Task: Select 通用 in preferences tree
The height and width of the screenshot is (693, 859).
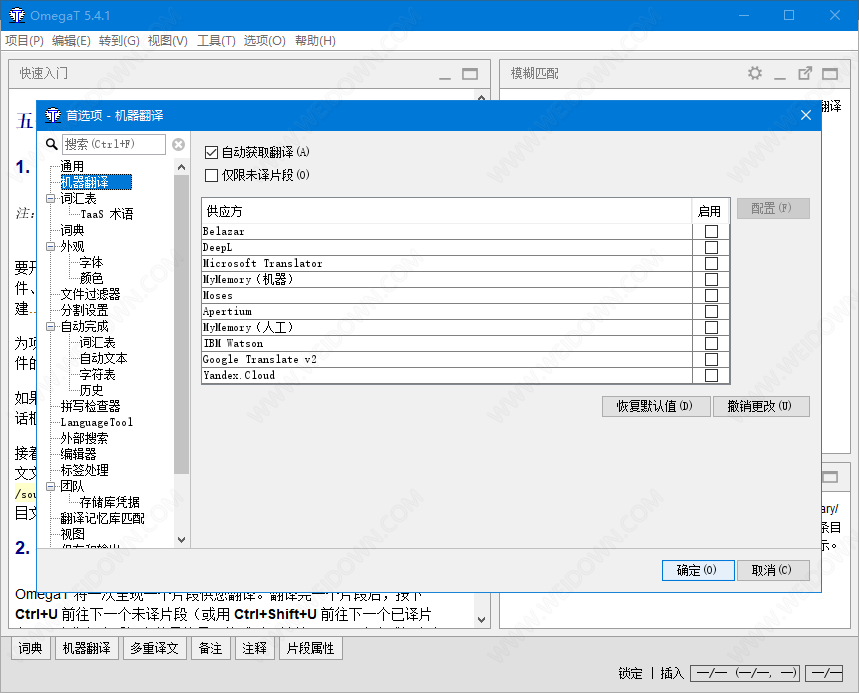Action: pyautogui.click(x=72, y=166)
